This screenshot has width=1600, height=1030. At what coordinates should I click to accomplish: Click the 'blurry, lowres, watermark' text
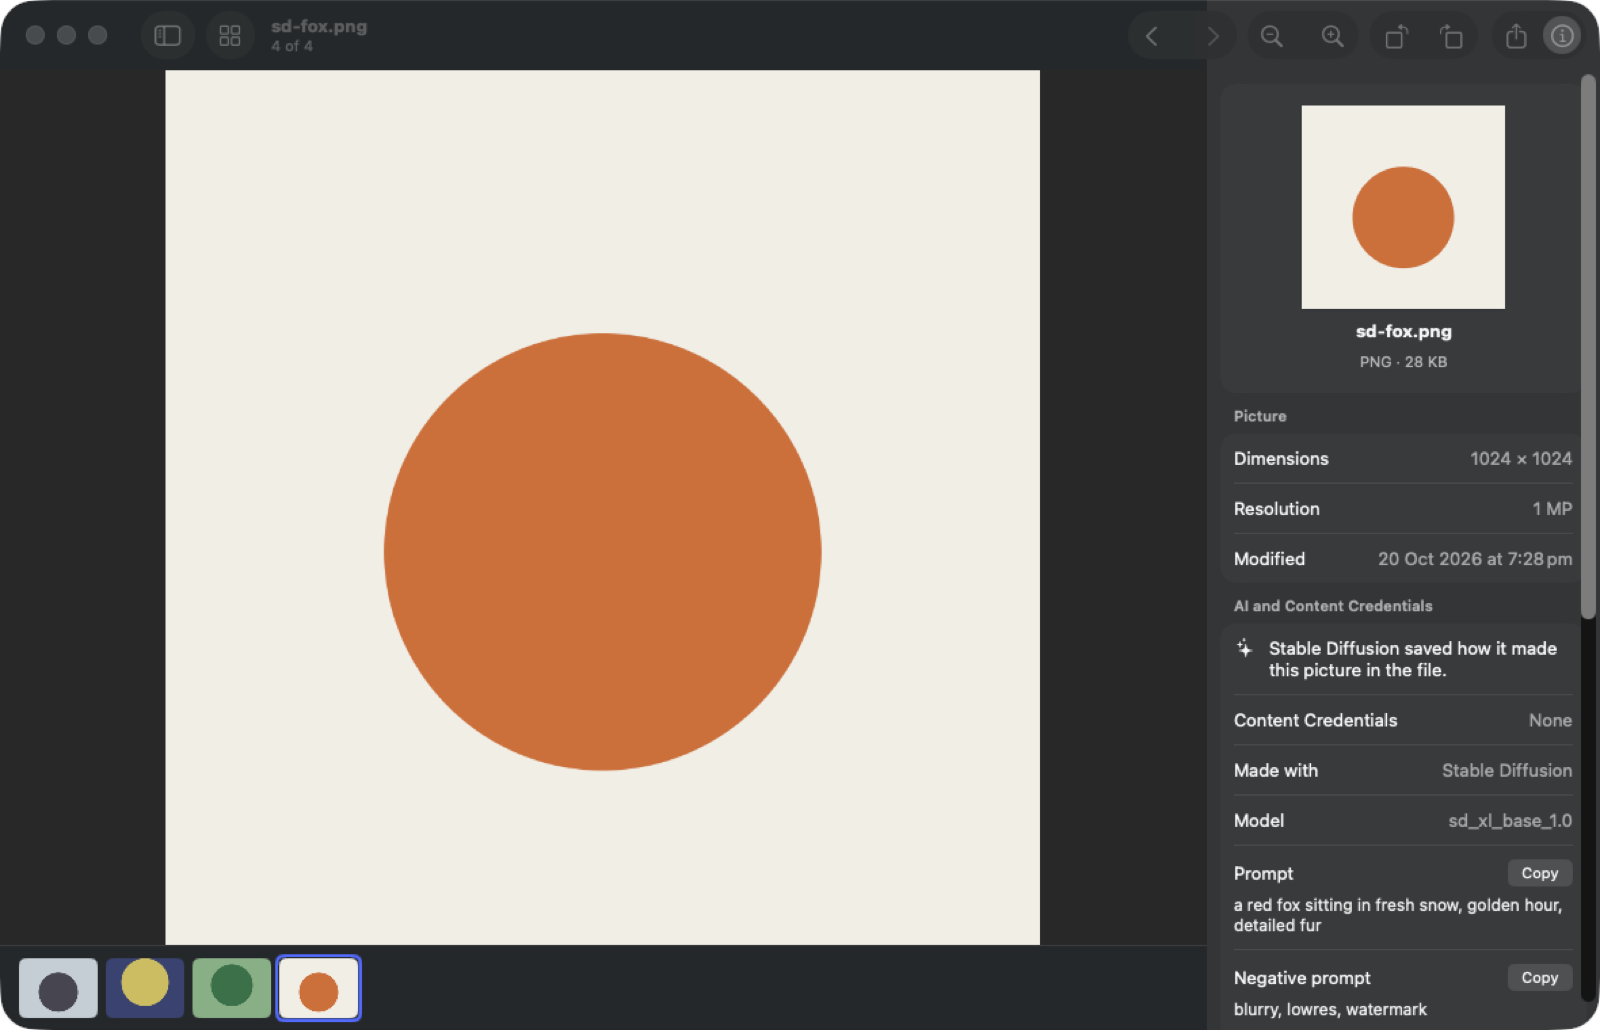pos(1330,1009)
